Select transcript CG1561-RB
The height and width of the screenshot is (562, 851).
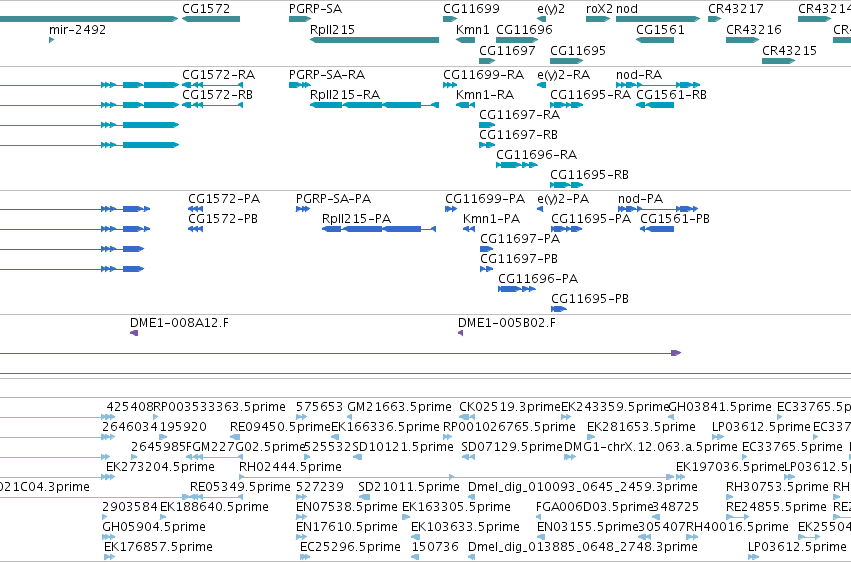tap(655, 105)
